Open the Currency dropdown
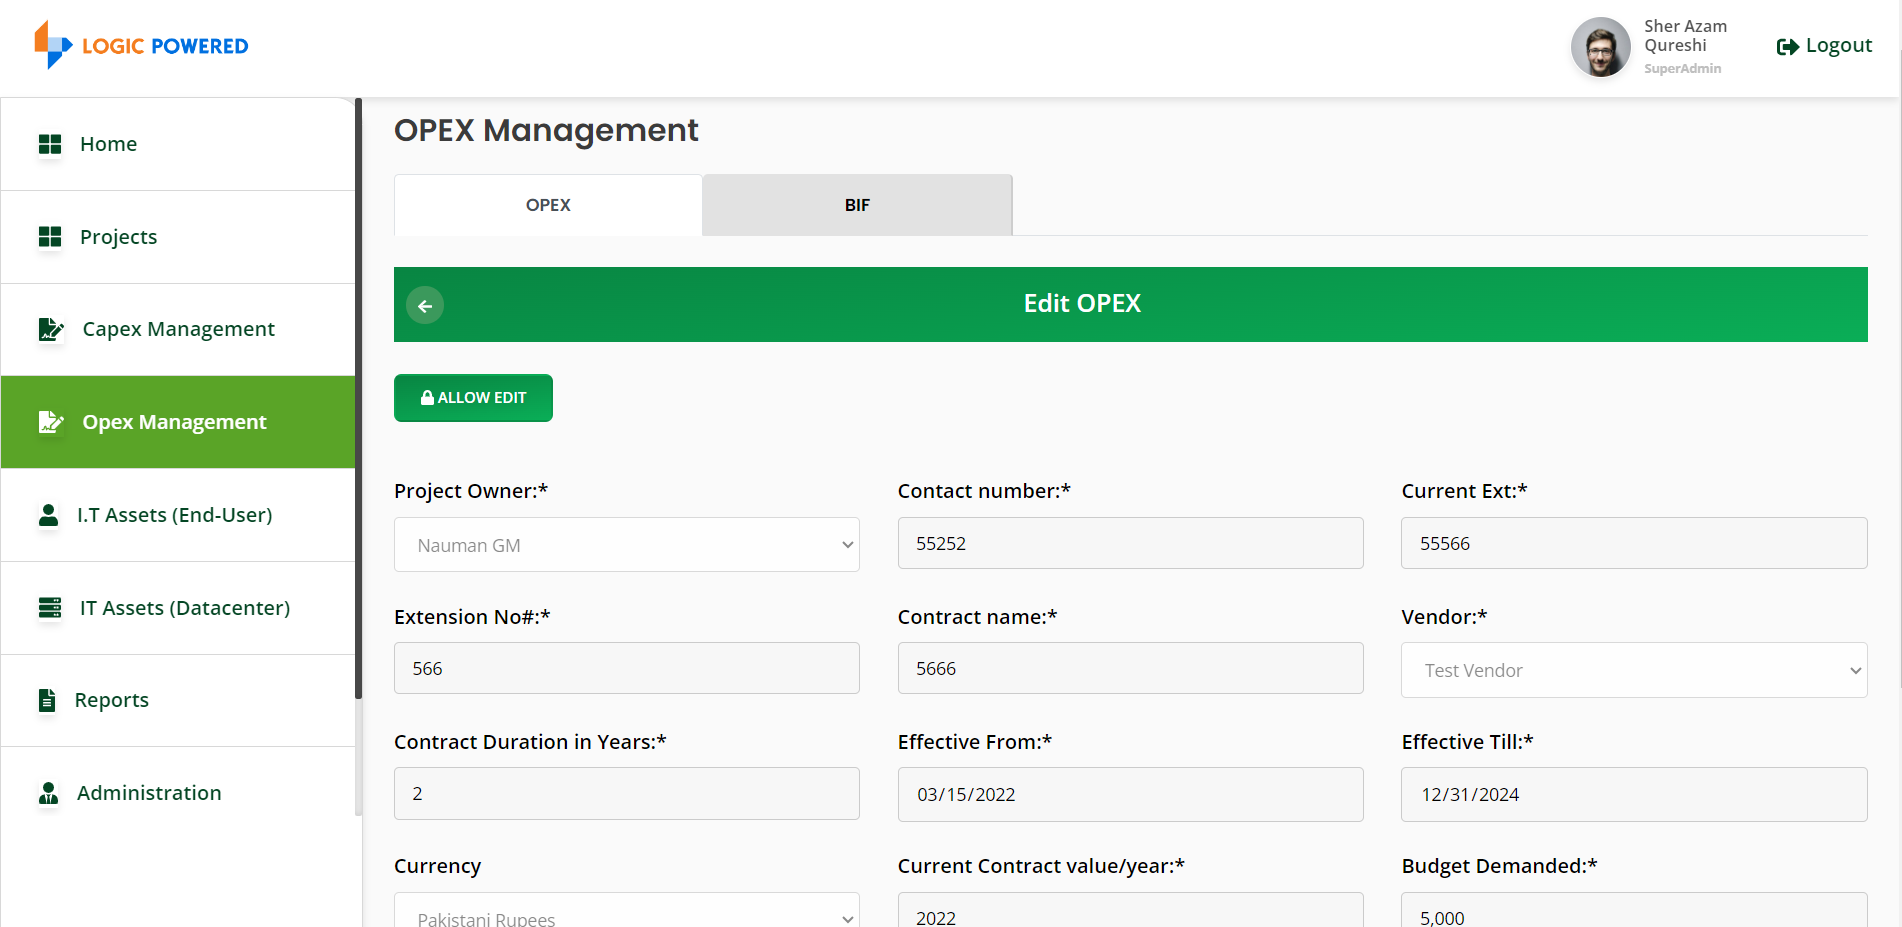 [x=627, y=912]
